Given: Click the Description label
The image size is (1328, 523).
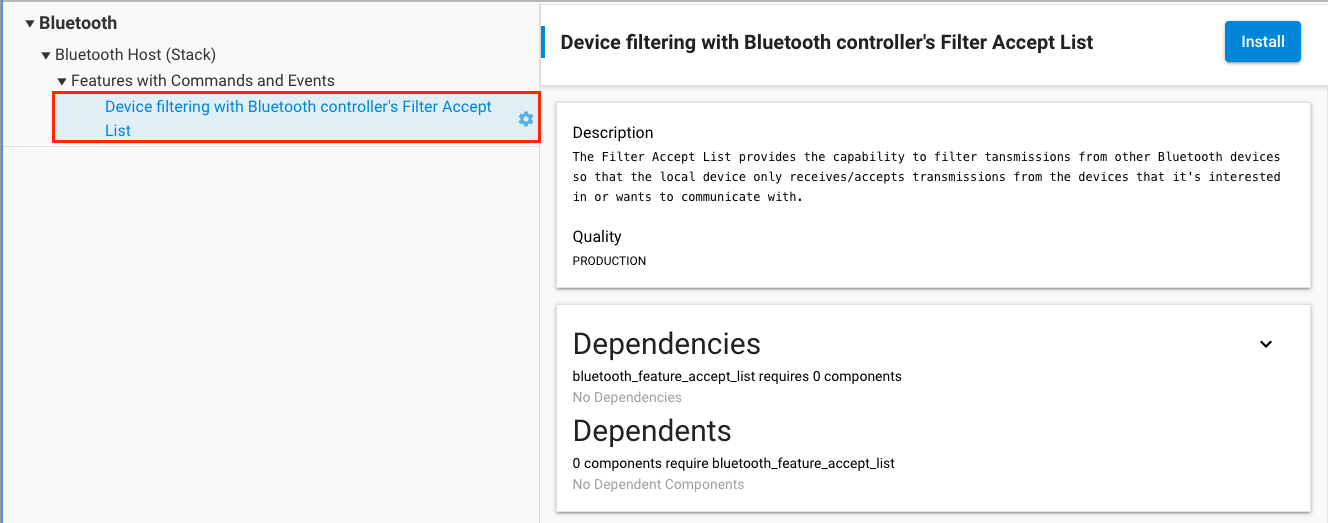Looking at the screenshot, I should click(x=613, y=133).
